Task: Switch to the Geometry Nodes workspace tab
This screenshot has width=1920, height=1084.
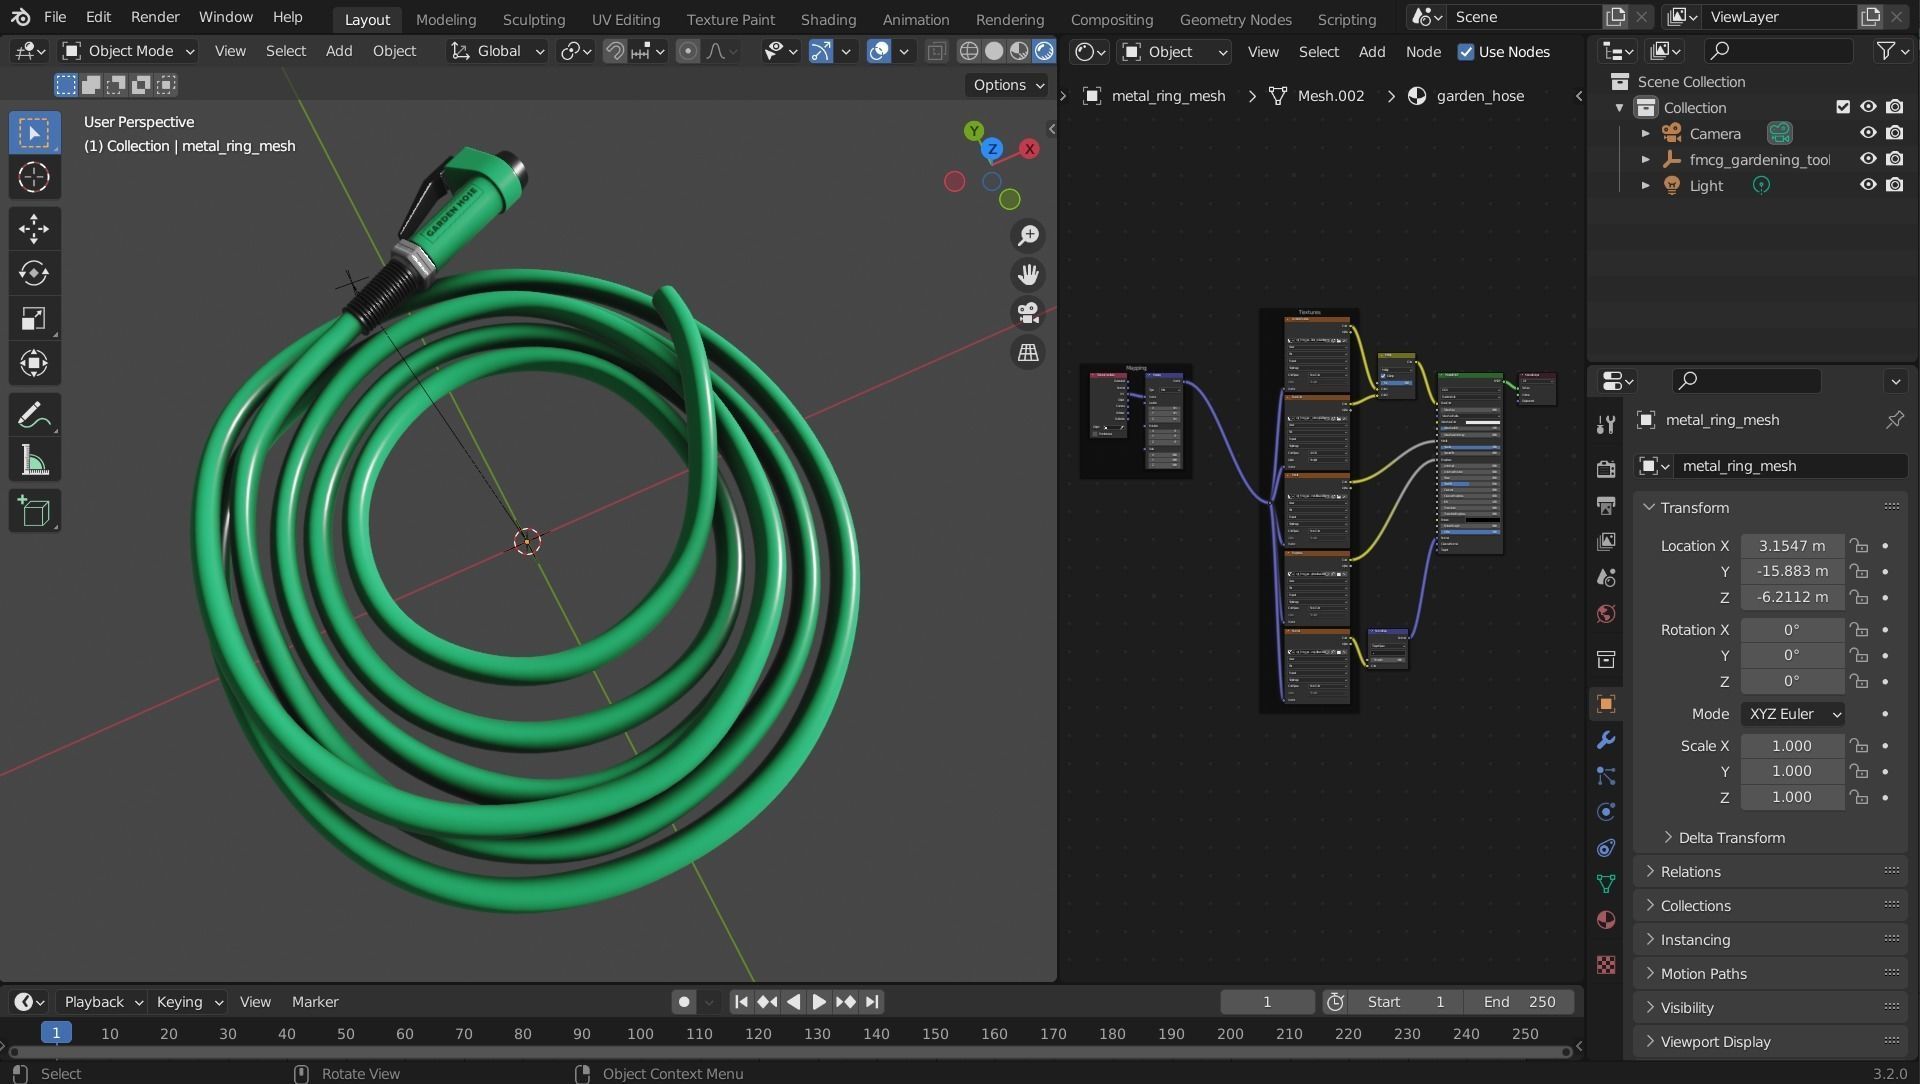Action: tap(1235, 19)
